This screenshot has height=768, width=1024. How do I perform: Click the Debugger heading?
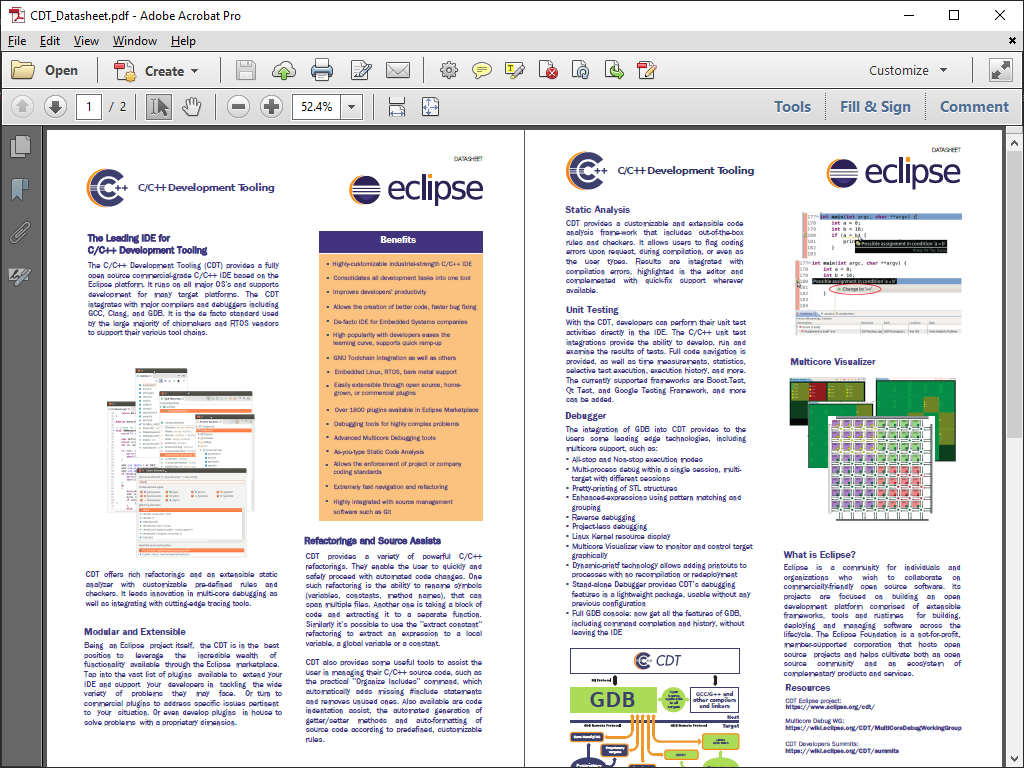585,415
